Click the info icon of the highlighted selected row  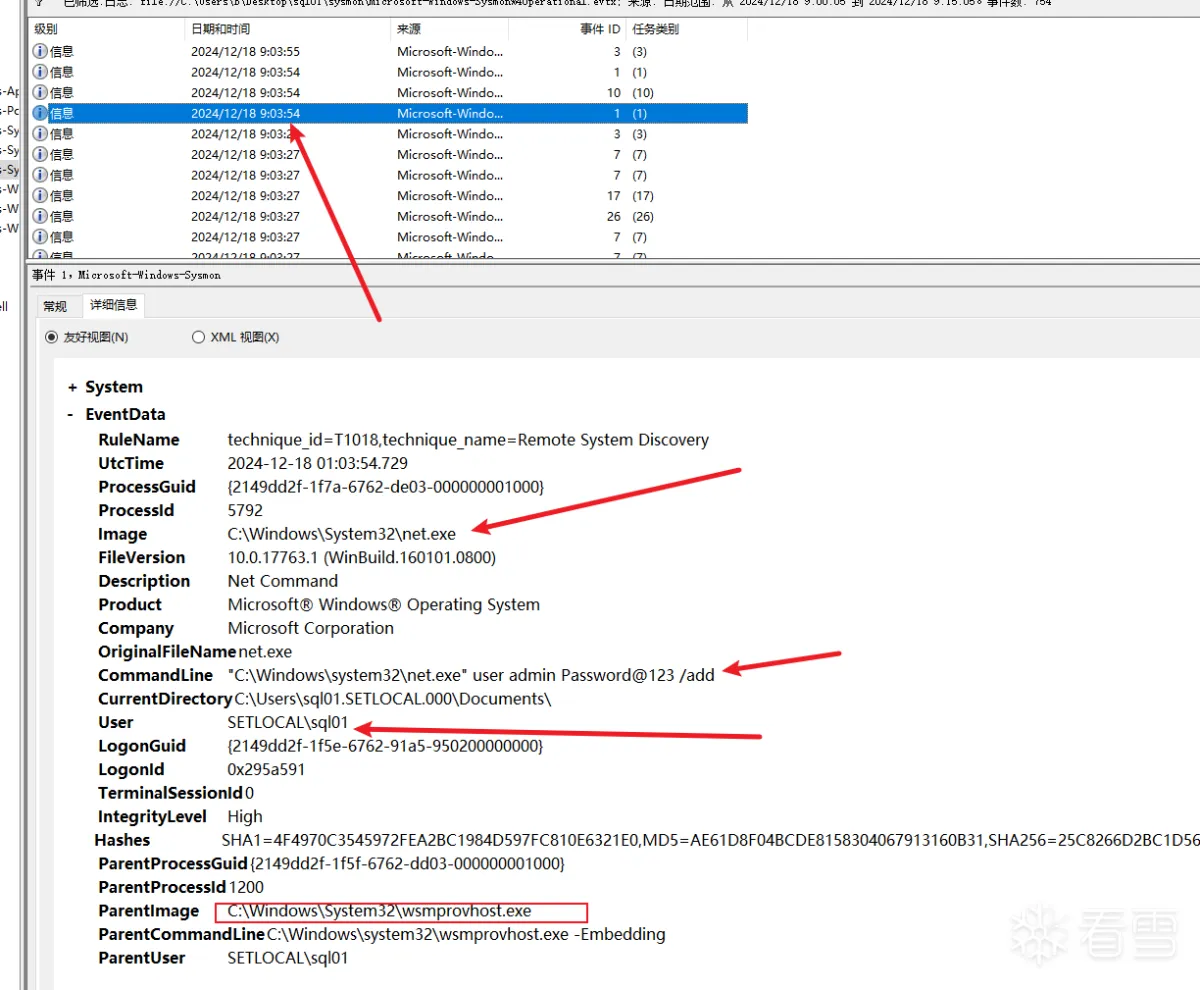[x=40, y=113]
